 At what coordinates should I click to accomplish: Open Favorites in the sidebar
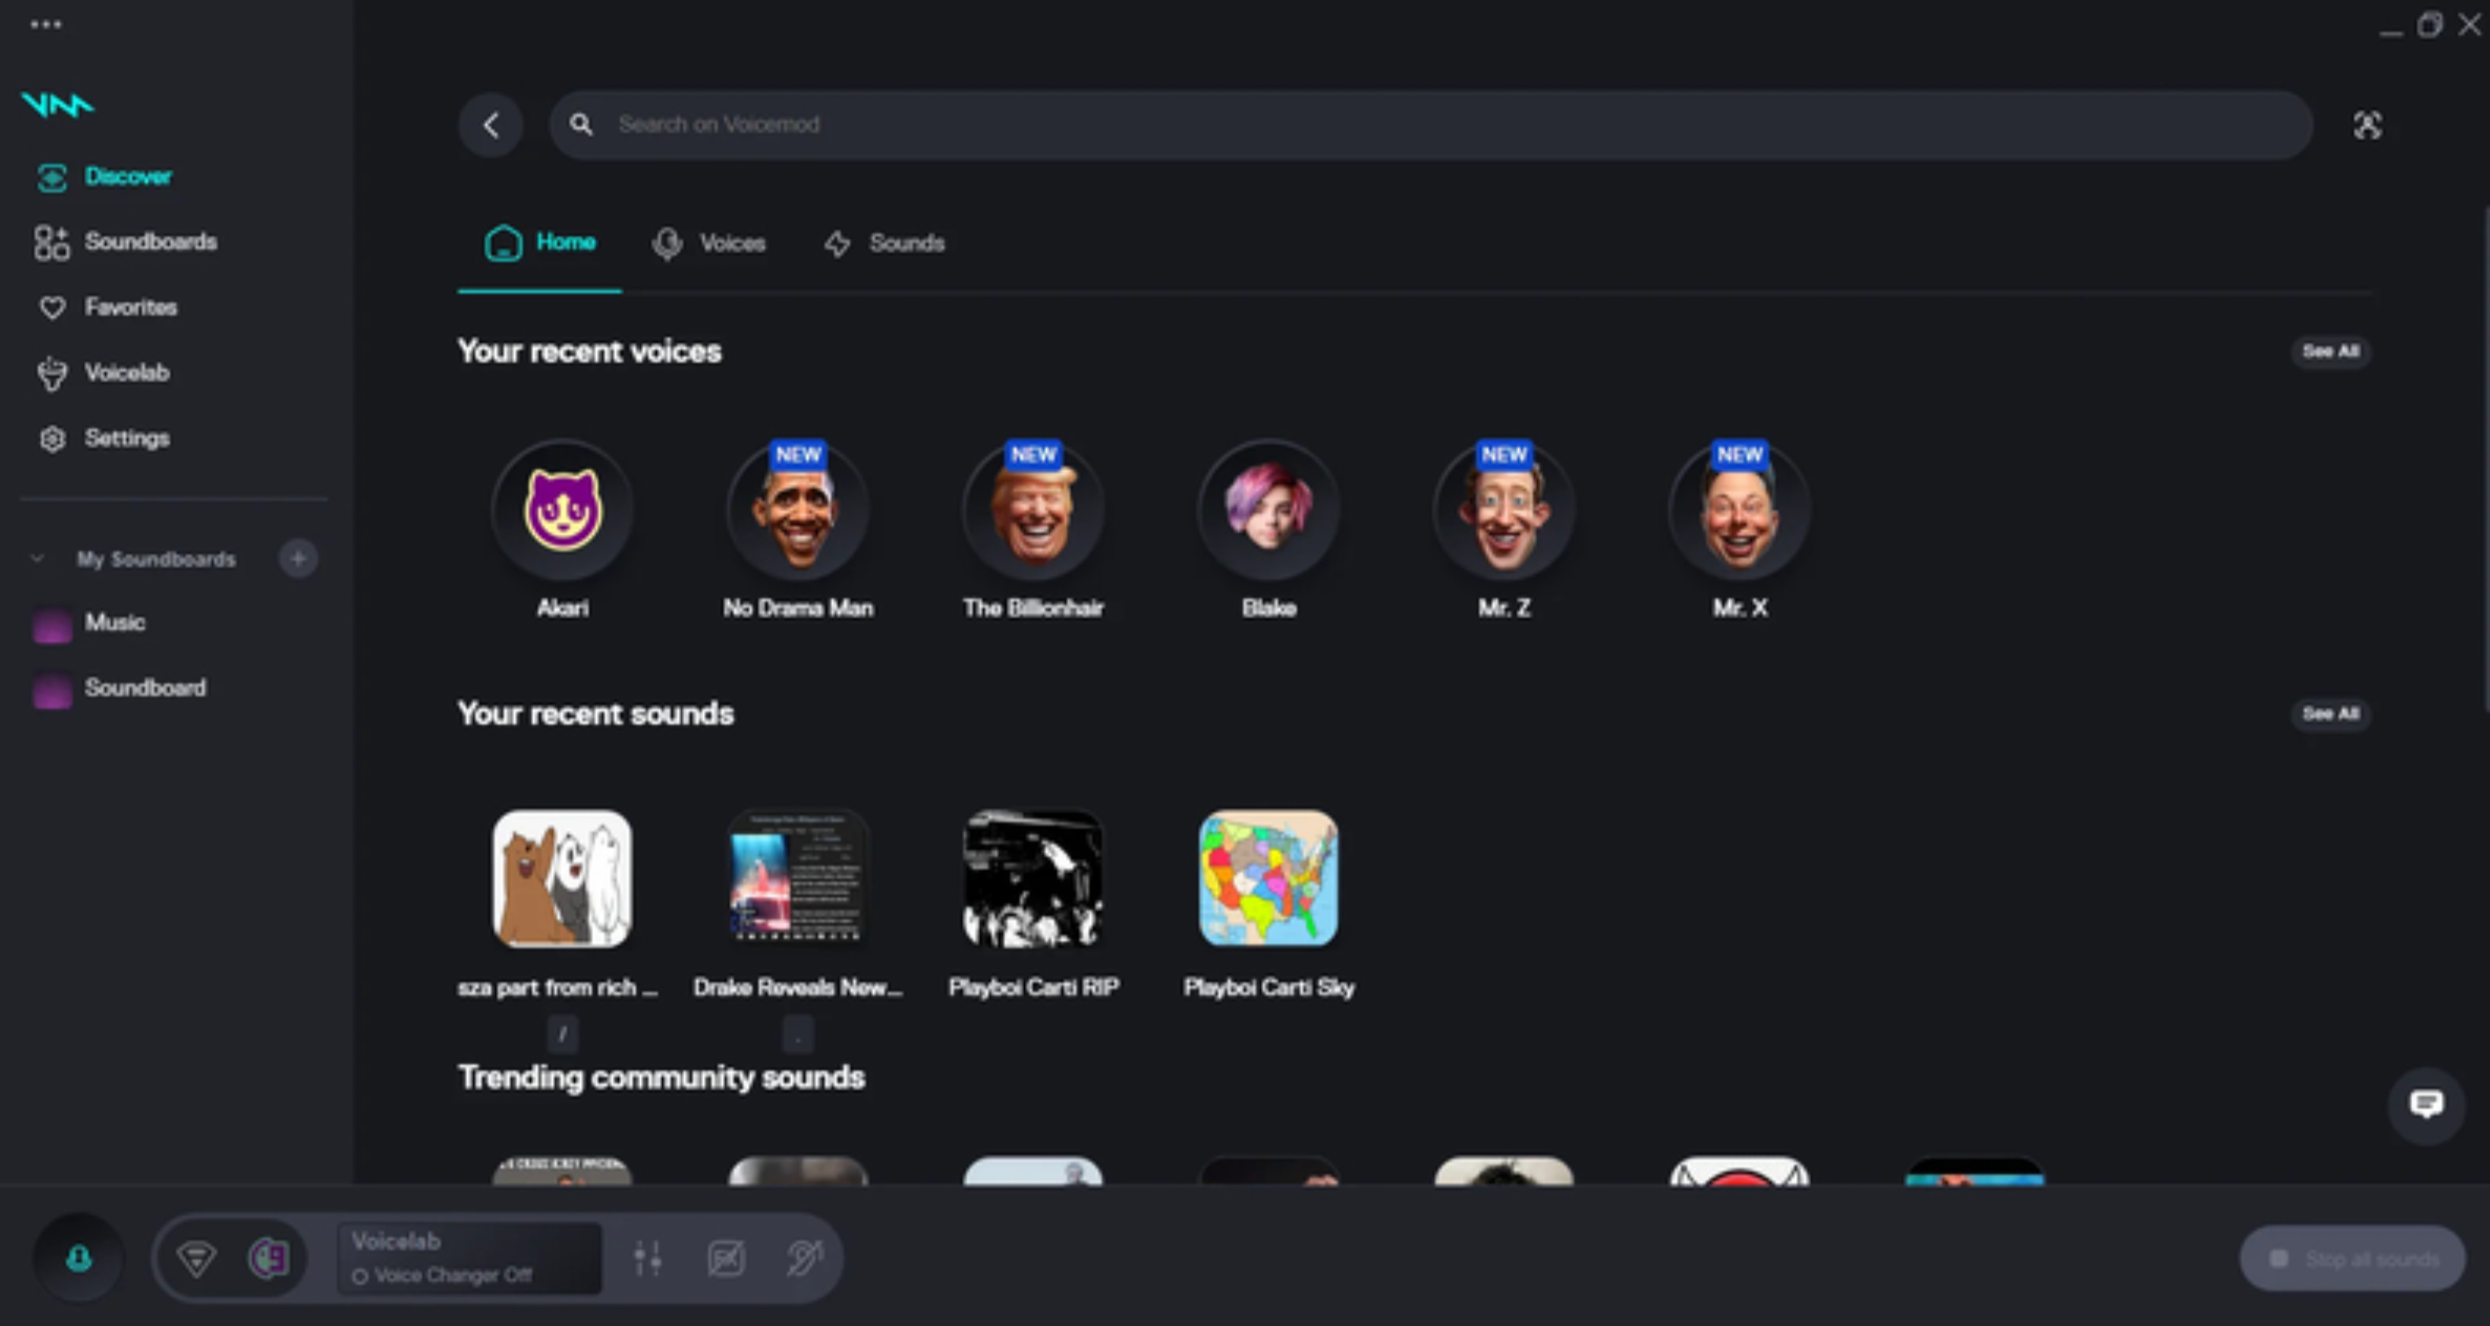131,307
